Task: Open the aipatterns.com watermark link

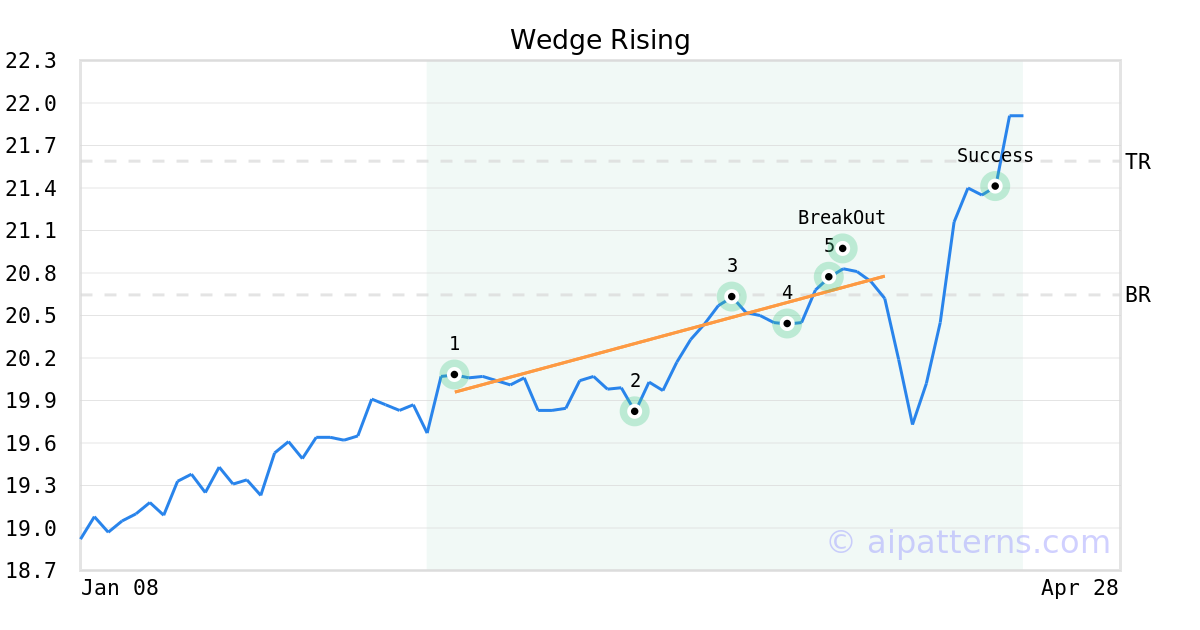Action: click(968, 542)
